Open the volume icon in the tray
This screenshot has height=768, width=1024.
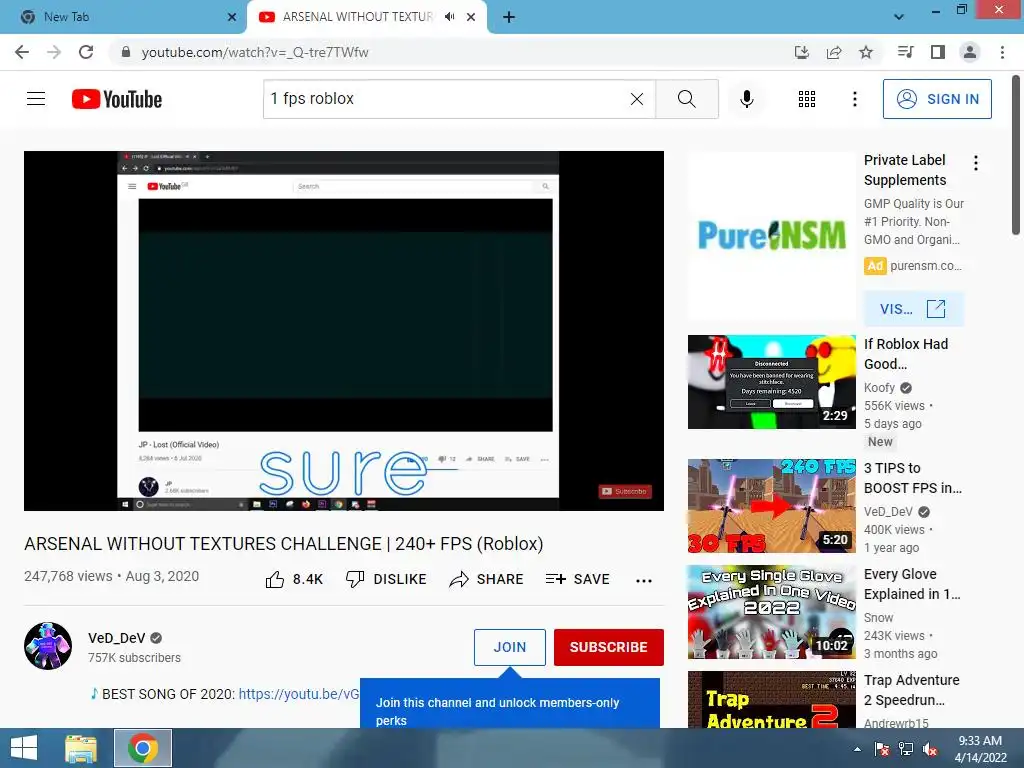[930, 749]
